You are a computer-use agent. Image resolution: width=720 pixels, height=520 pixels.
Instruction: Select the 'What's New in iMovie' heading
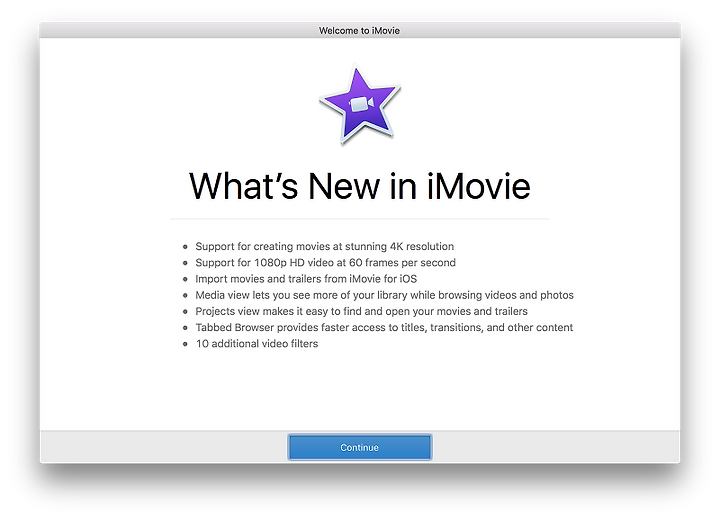click(360, 186)
